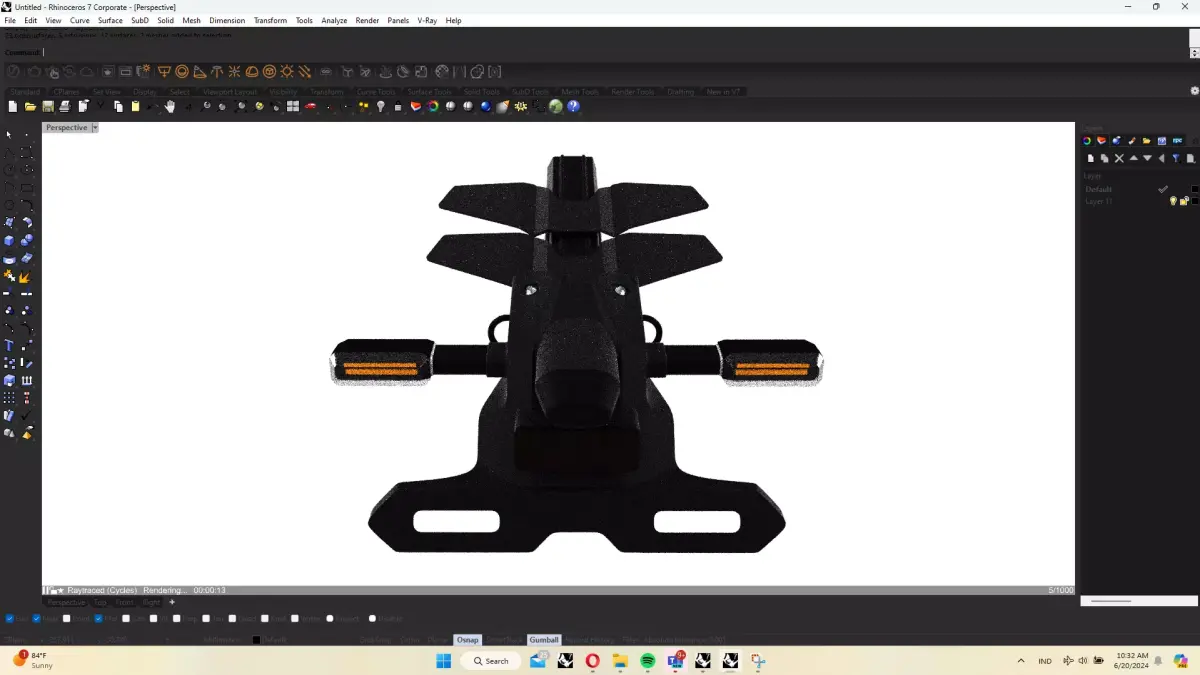Toggle the Osnap button in status bar
Viewport: 1200px width, 675px height.
click(467, 639)
